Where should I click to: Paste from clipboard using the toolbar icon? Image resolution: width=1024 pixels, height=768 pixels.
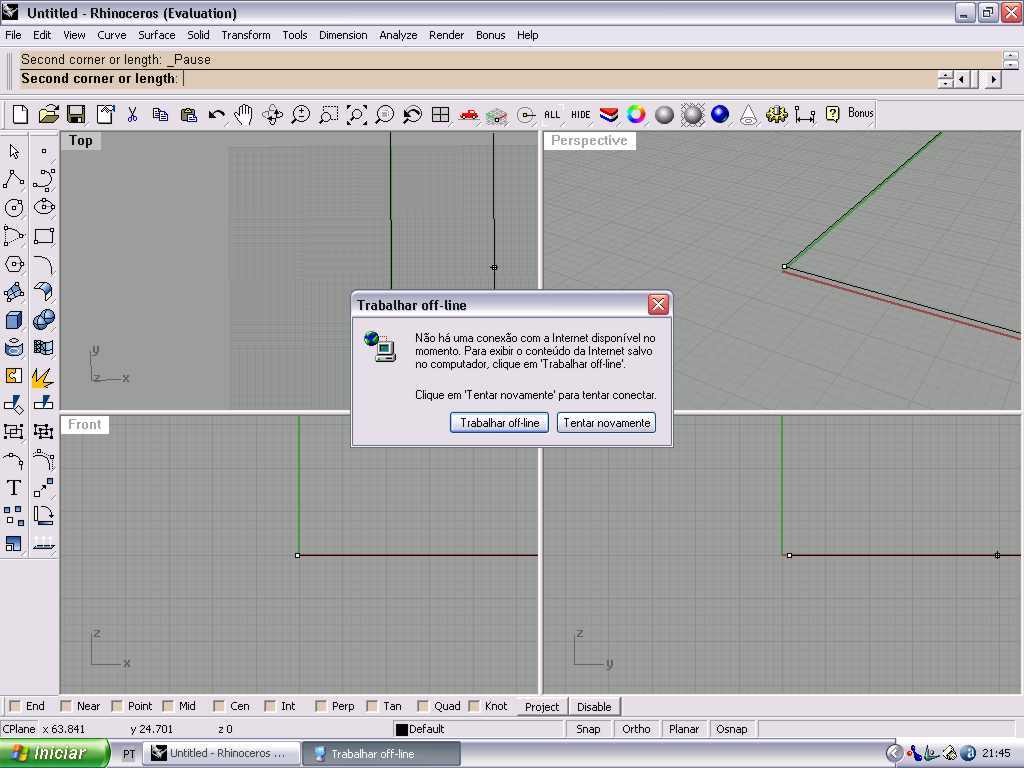[x=189, y=115]
